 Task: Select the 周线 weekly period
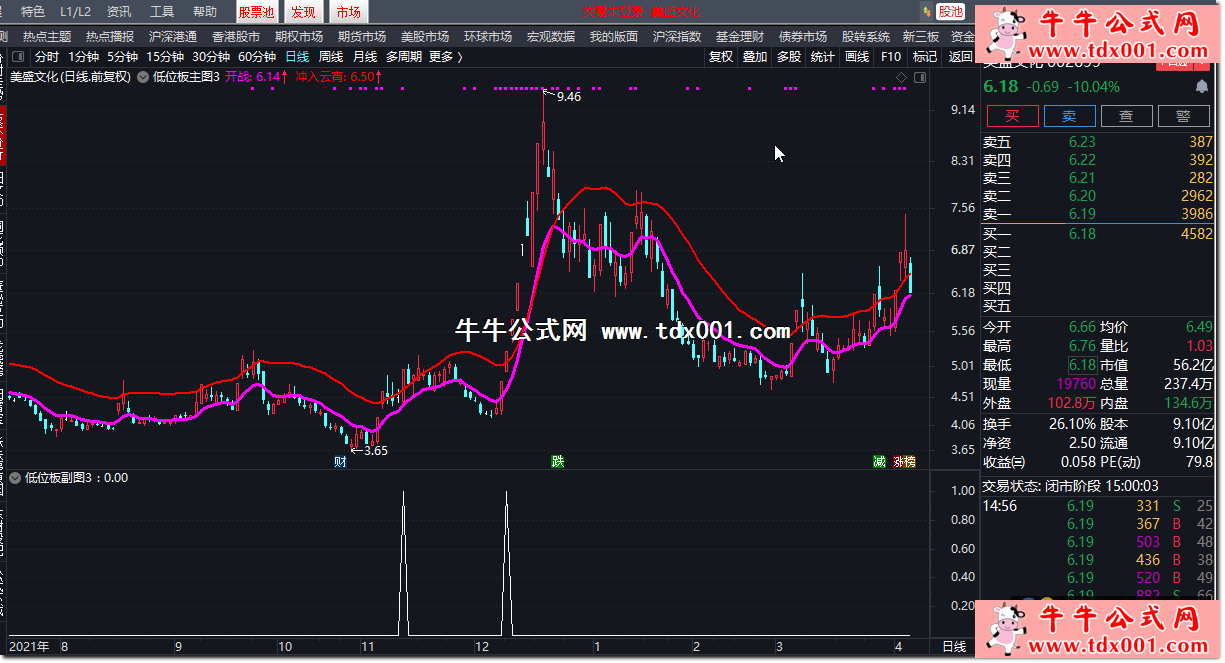click(330, 57)
